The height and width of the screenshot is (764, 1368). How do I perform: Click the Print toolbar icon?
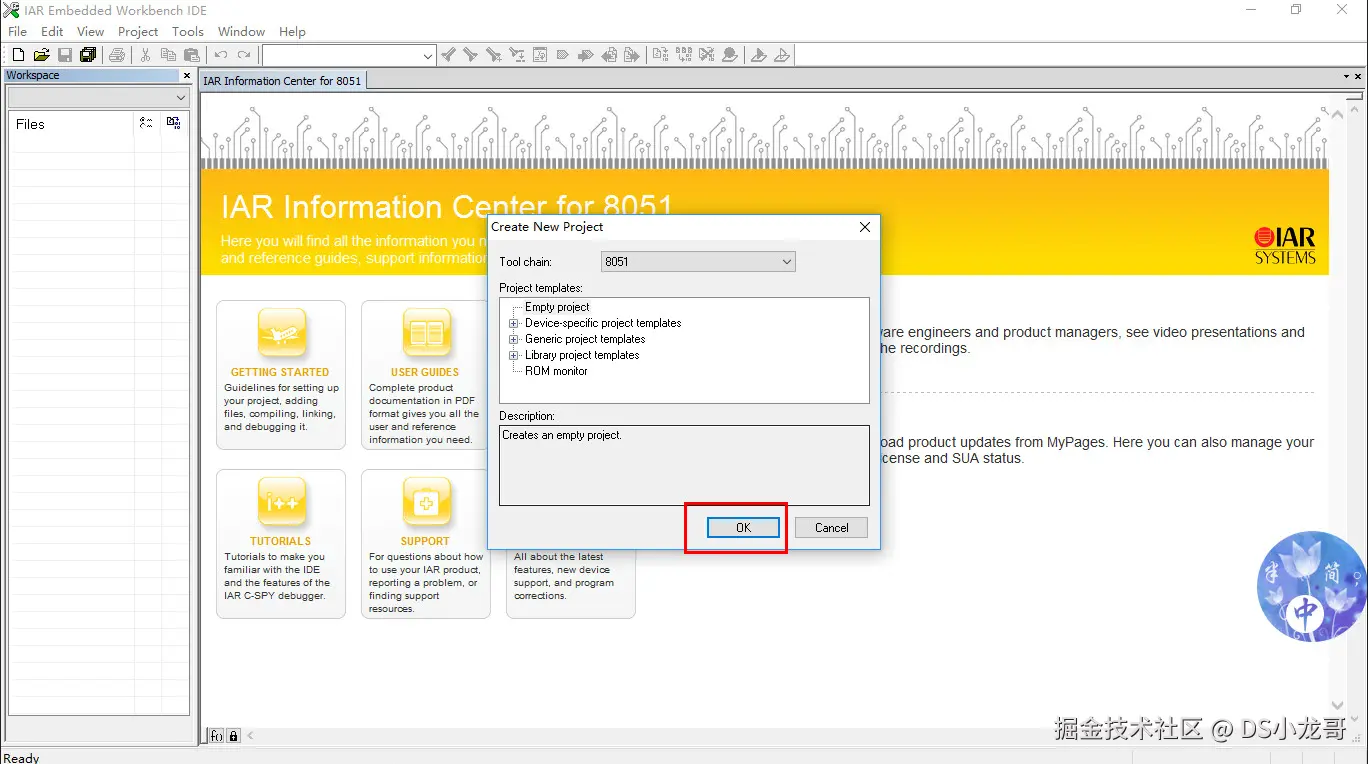pyautogui.click(x=117, y=55)
